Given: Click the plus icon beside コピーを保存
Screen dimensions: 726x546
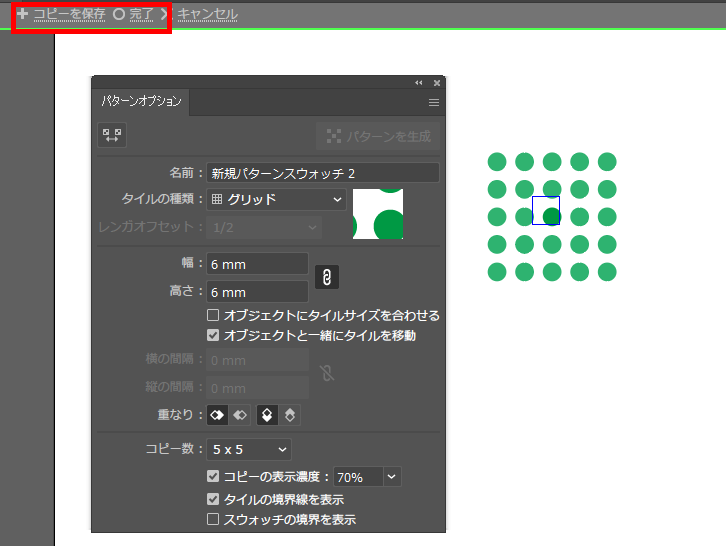Looking at the screenshot, I should pyautogui.click(x=22, y=14).
